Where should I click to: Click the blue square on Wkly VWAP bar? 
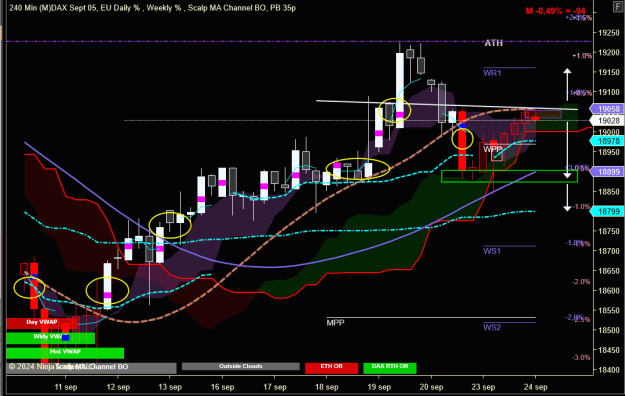click(x=65, y=338)
